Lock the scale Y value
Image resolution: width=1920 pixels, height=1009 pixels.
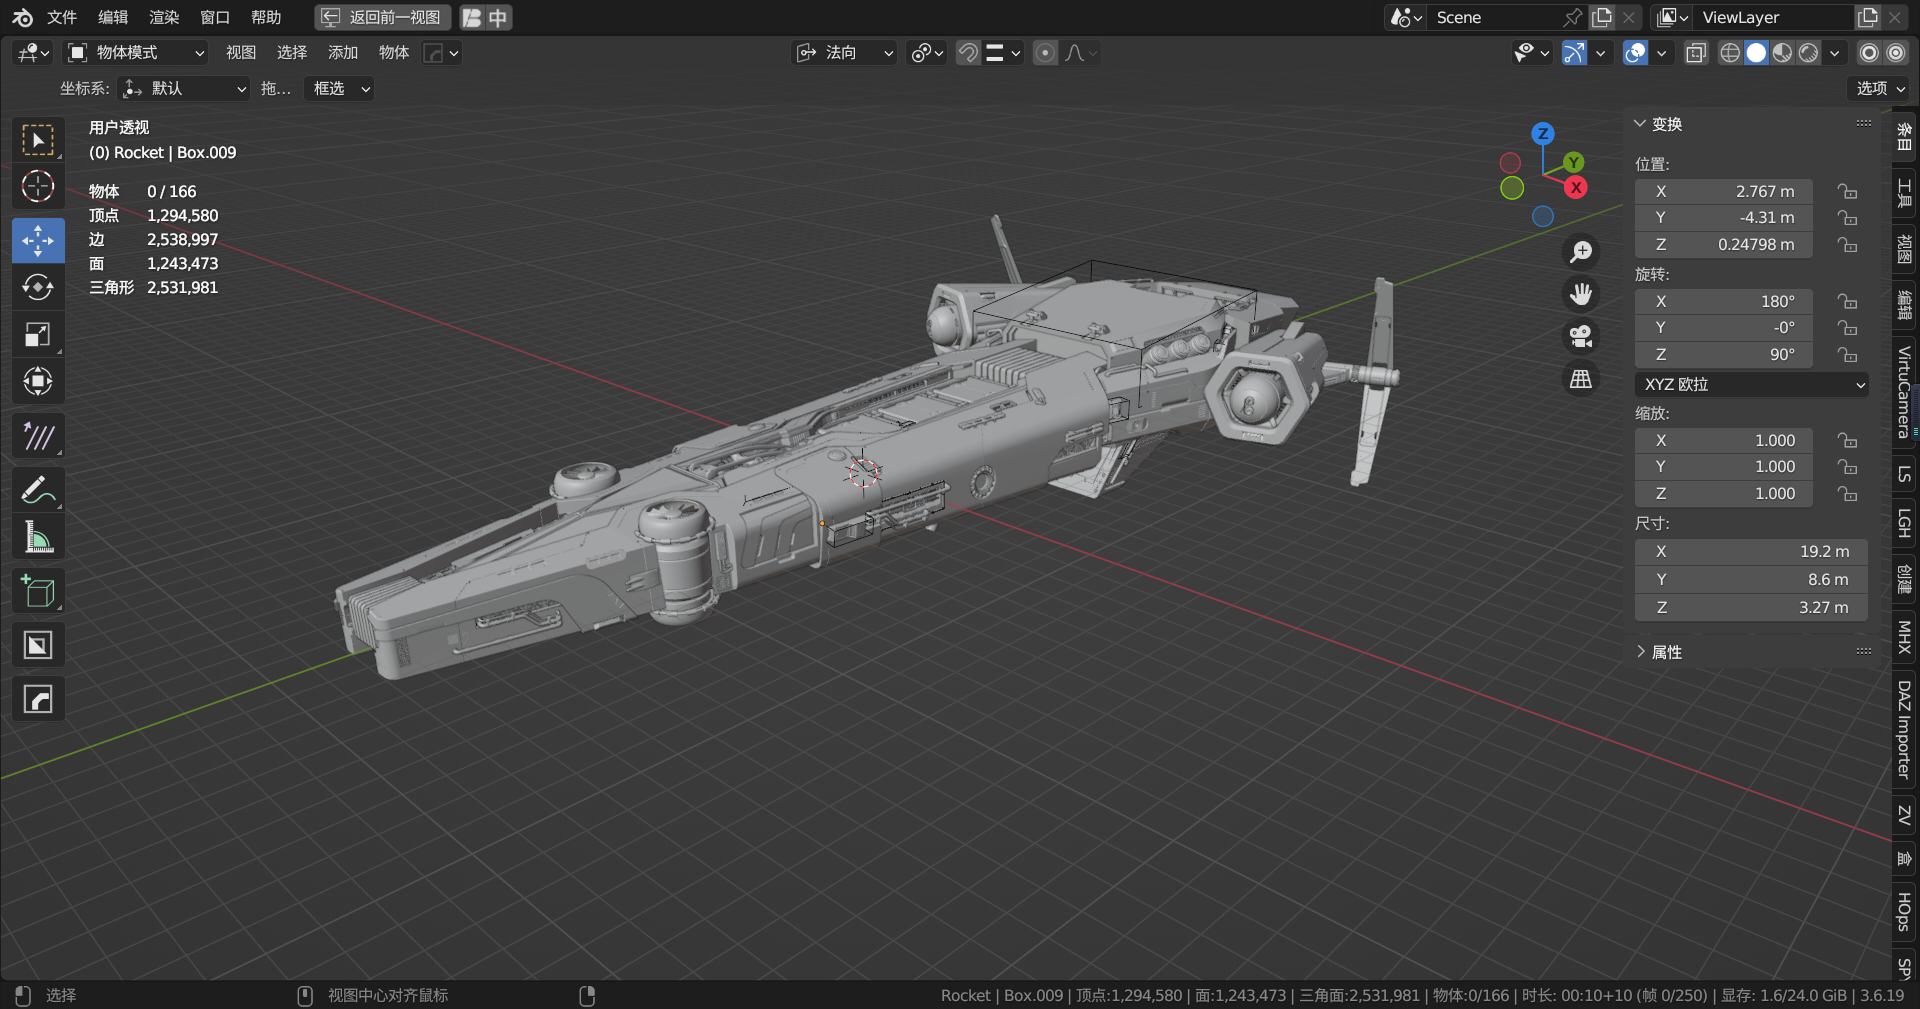(1847, 467)
